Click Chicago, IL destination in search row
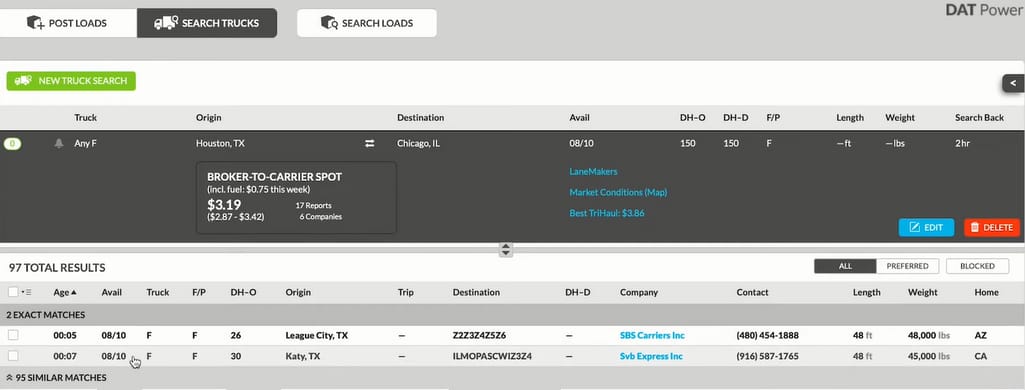1025x390 pixels. pyautogui.click(x=418, y=143)
